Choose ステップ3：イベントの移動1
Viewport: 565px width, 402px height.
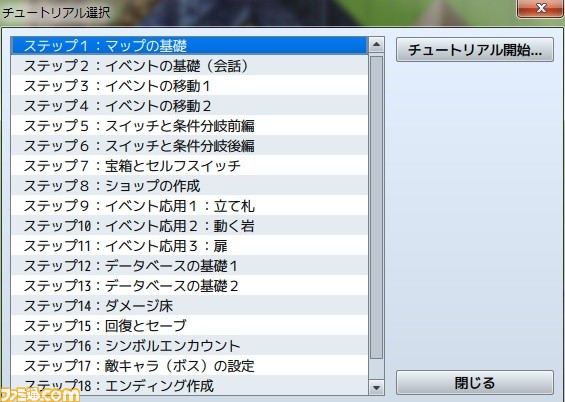(x=190, y=86)
